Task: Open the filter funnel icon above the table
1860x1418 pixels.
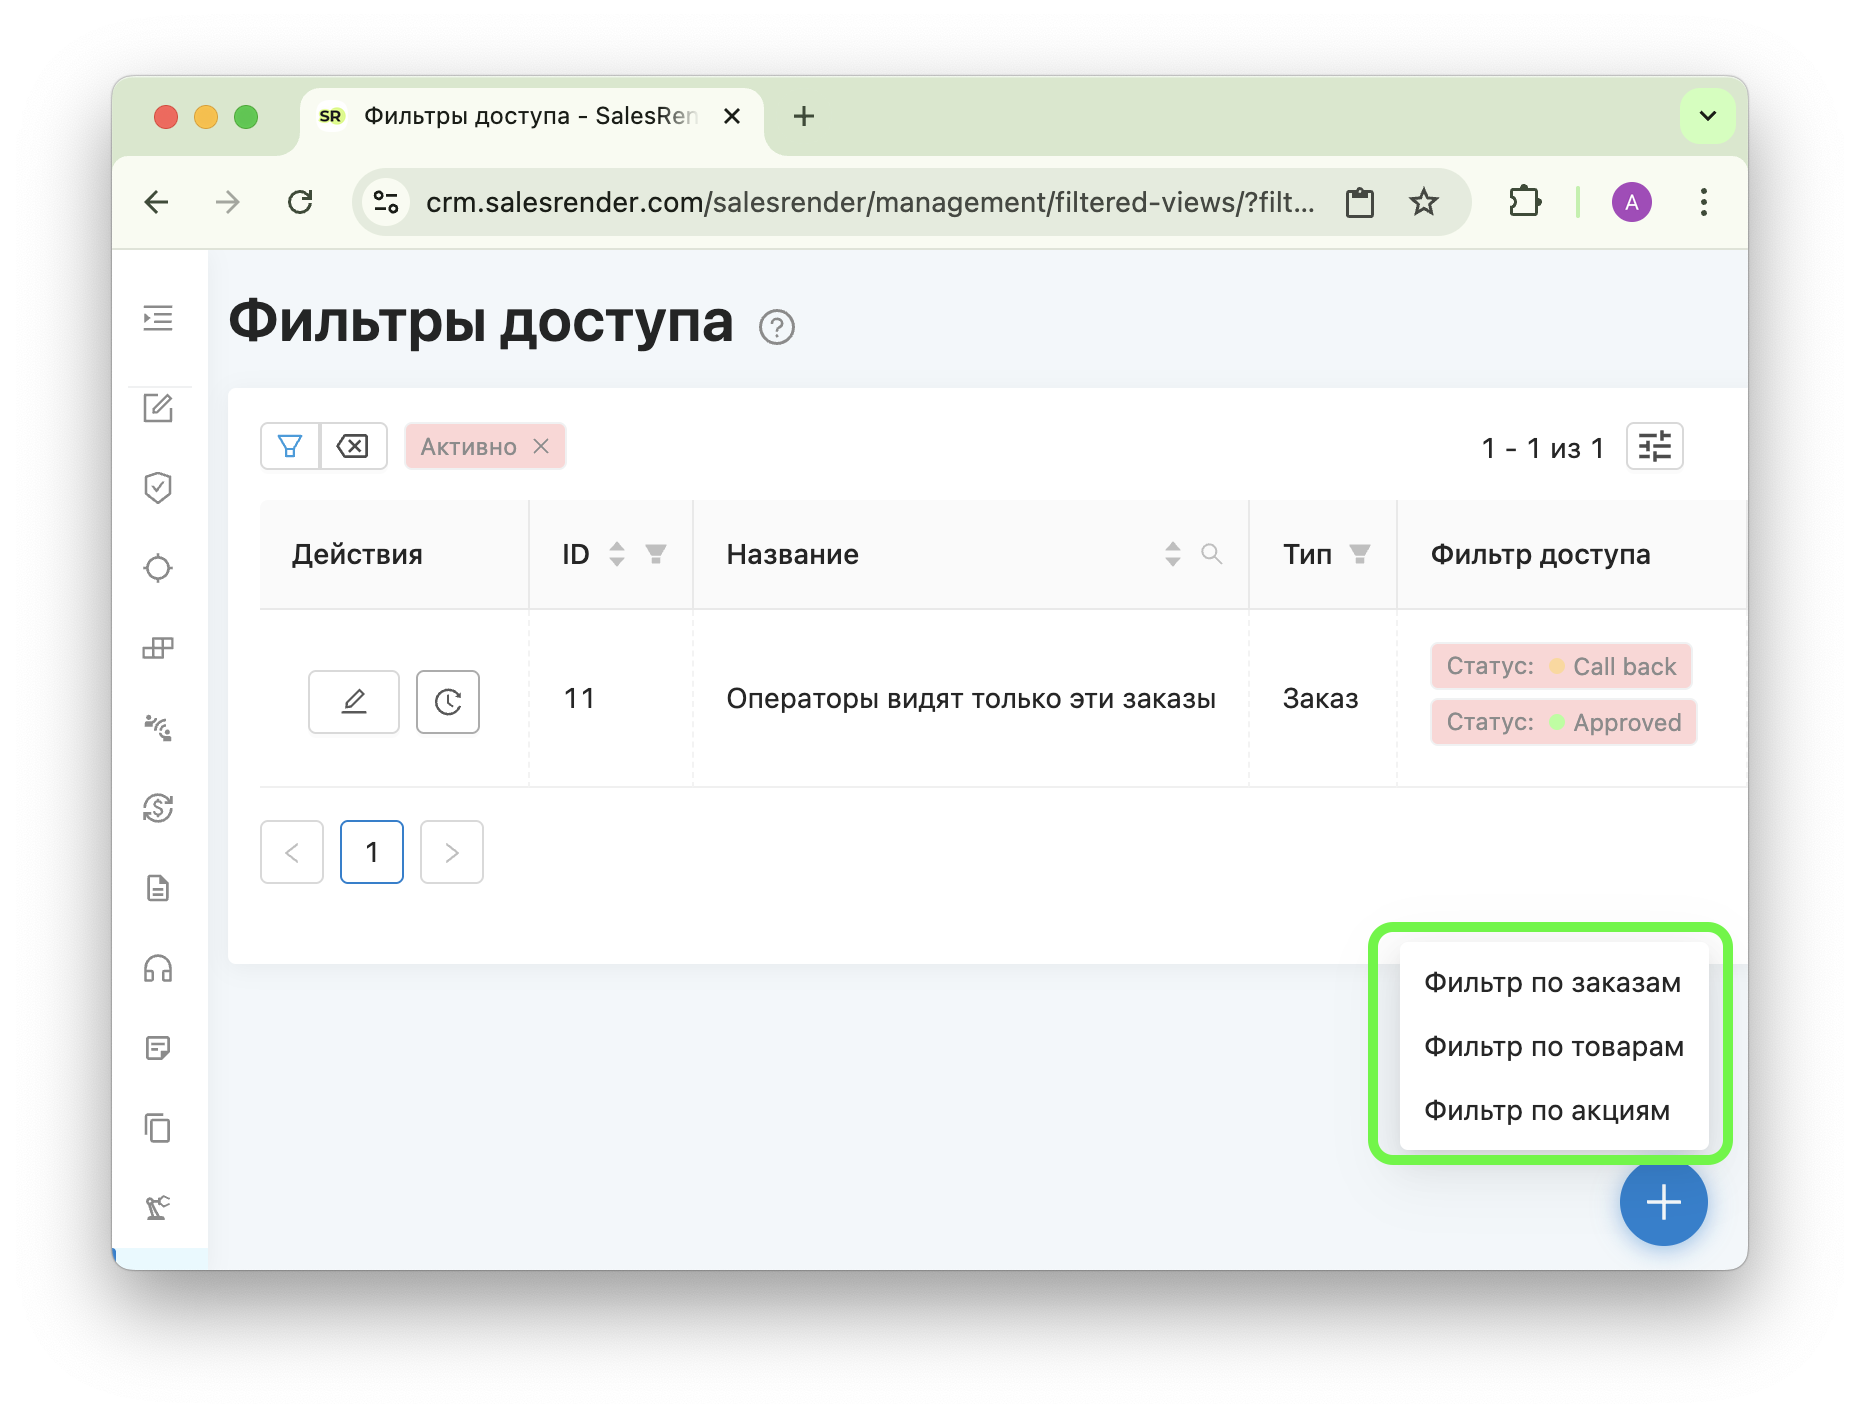Action: pos(290,446)
